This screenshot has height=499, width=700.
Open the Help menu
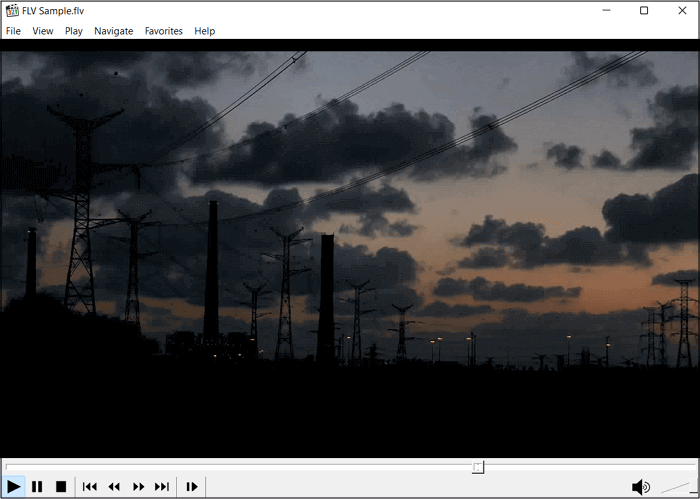pos(205,31)
